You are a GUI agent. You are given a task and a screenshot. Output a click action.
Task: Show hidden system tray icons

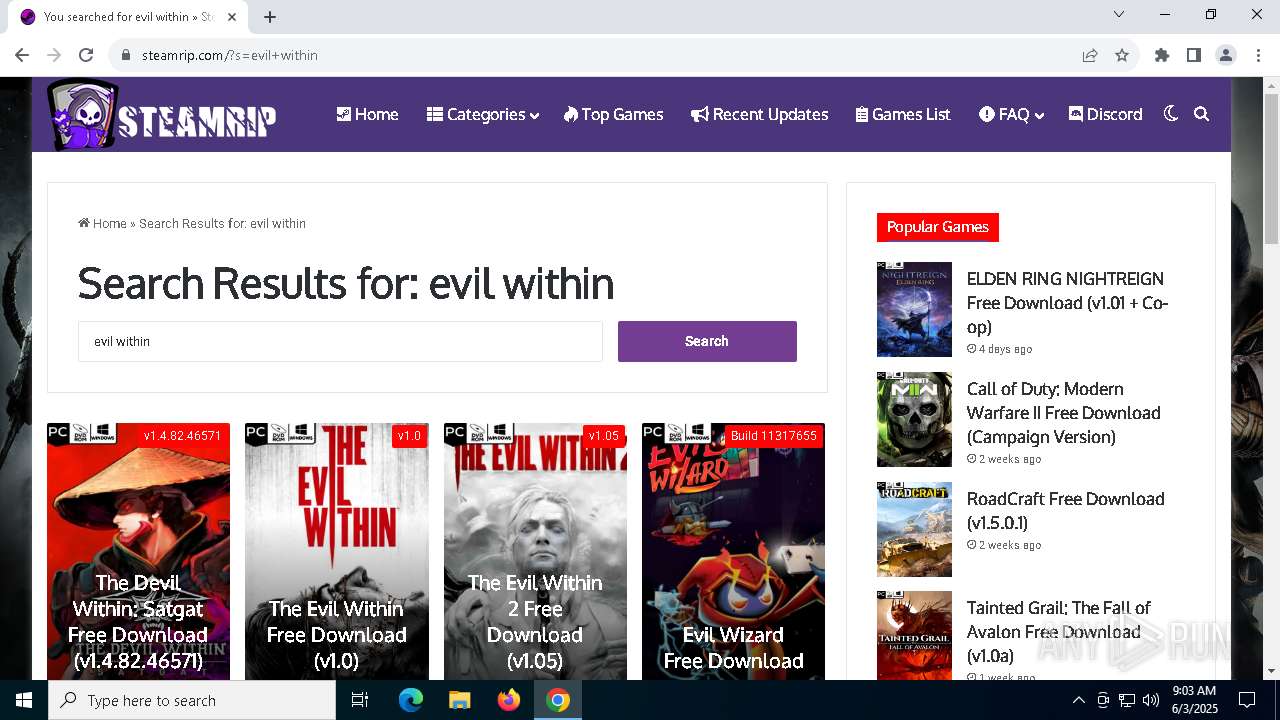tap(1078, 700)
